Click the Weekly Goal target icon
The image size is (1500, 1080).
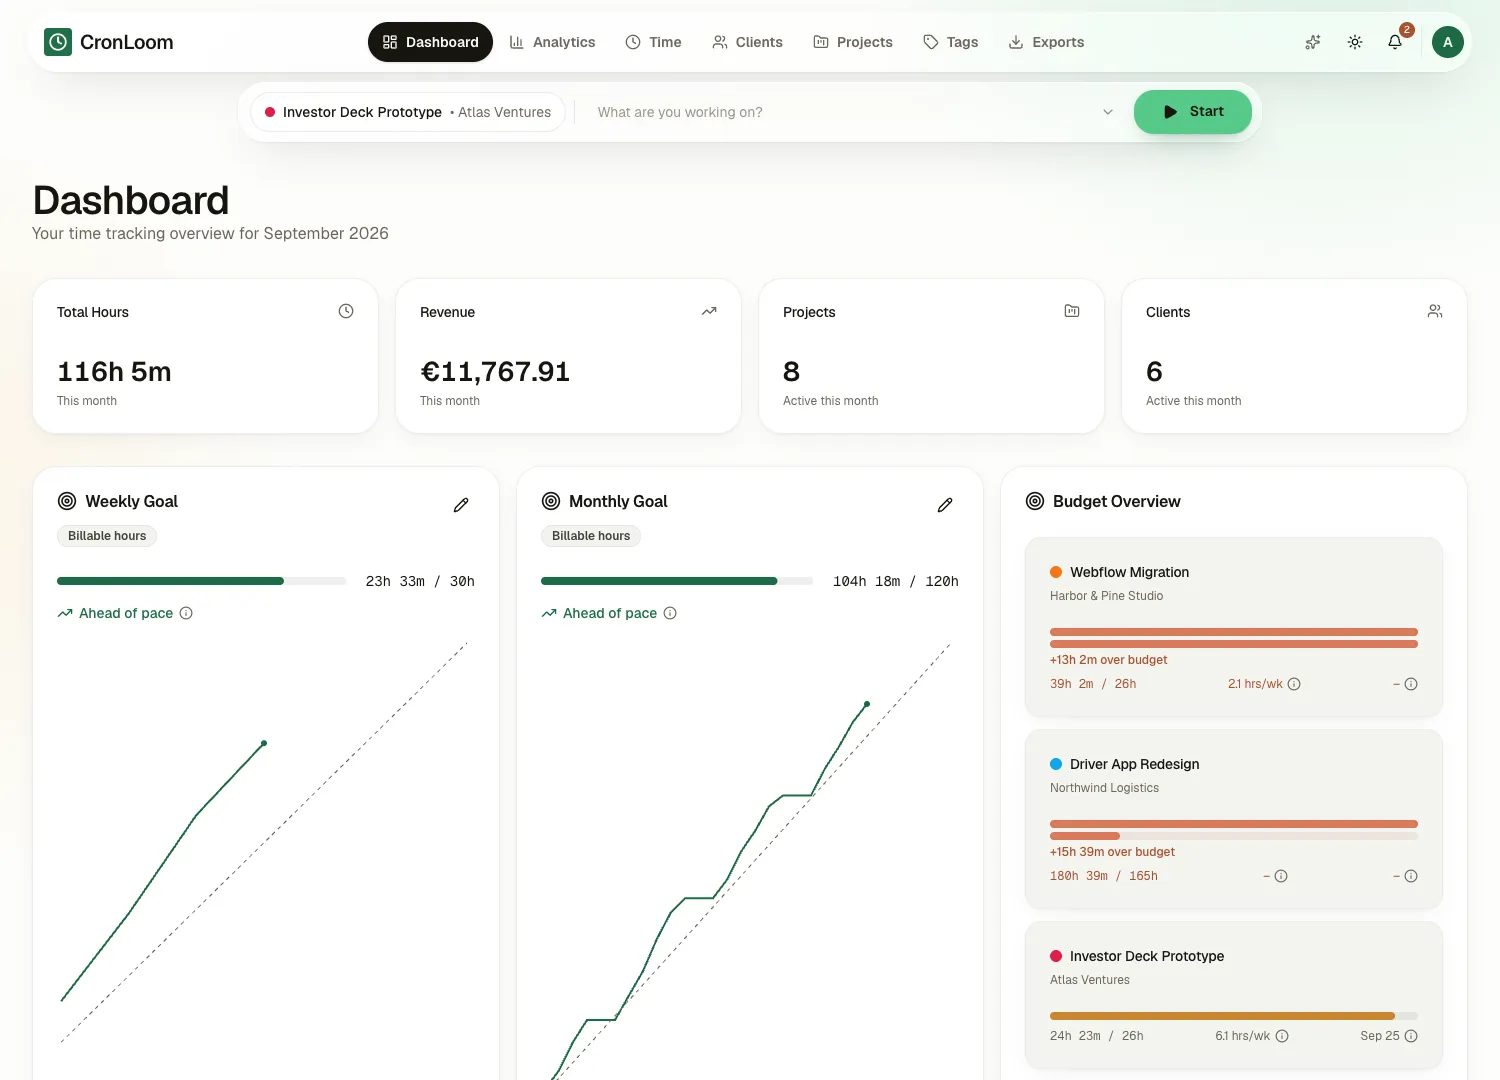[x=67, y=501]
